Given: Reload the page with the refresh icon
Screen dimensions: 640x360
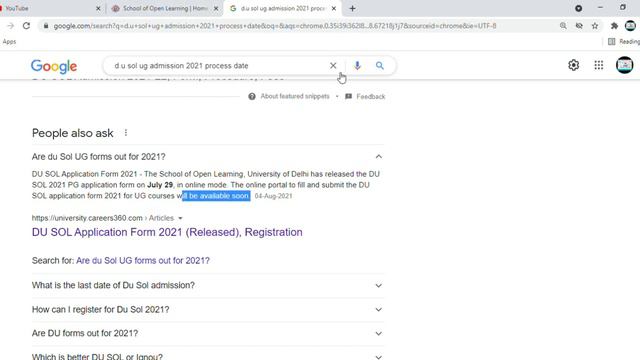Looking at the screenshot, I should click(27, 26).
